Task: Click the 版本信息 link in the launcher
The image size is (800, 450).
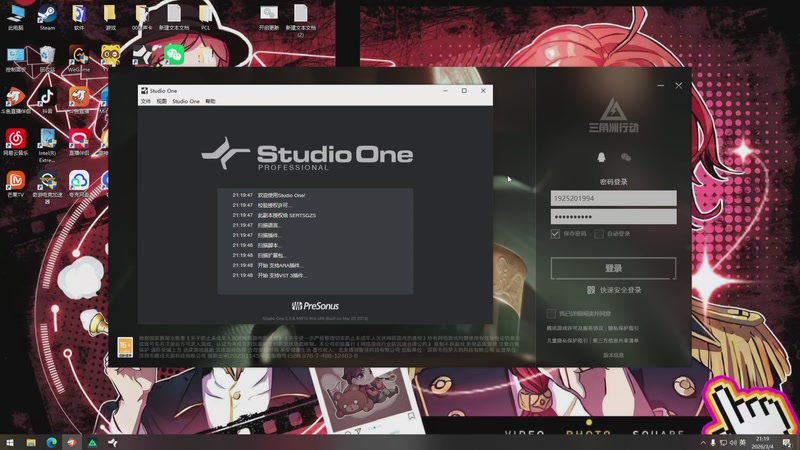Action: pyautogui.click(x=613, y=355)
